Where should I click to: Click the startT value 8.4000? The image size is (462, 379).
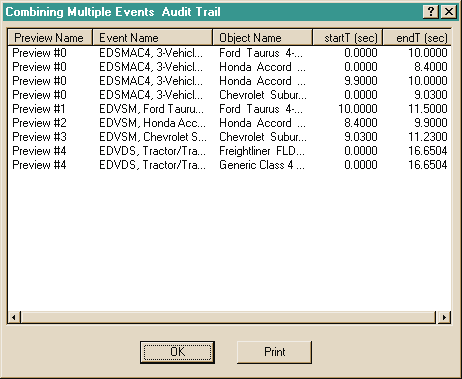[361, 123]
